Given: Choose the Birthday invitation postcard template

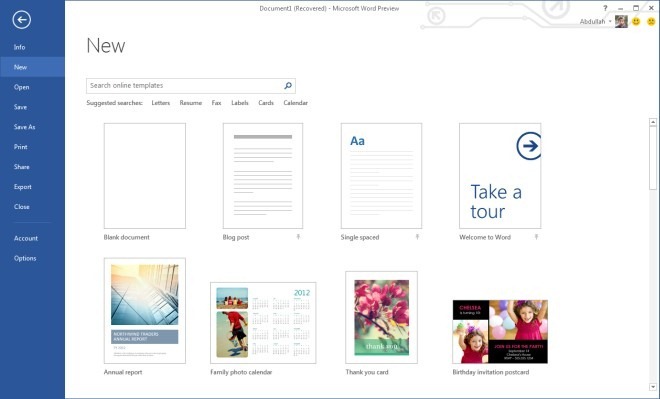Looking at the screenshot, I should pyautogui.click(x=500, y=332).
